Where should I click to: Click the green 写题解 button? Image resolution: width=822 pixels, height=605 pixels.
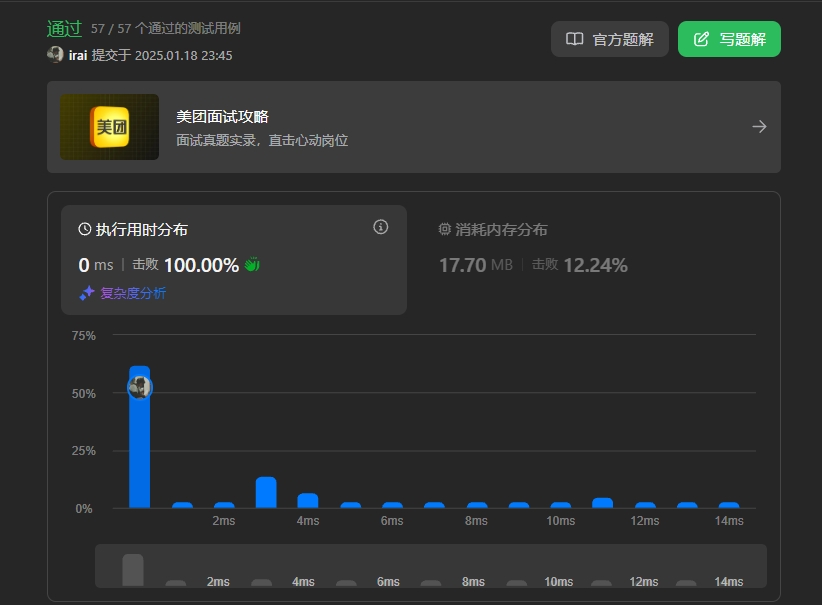[x=729, y=39]
